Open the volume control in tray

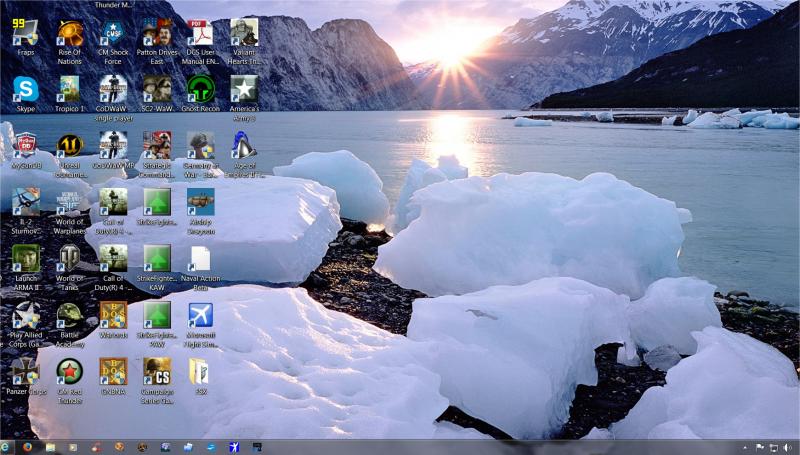click(787, 448)
